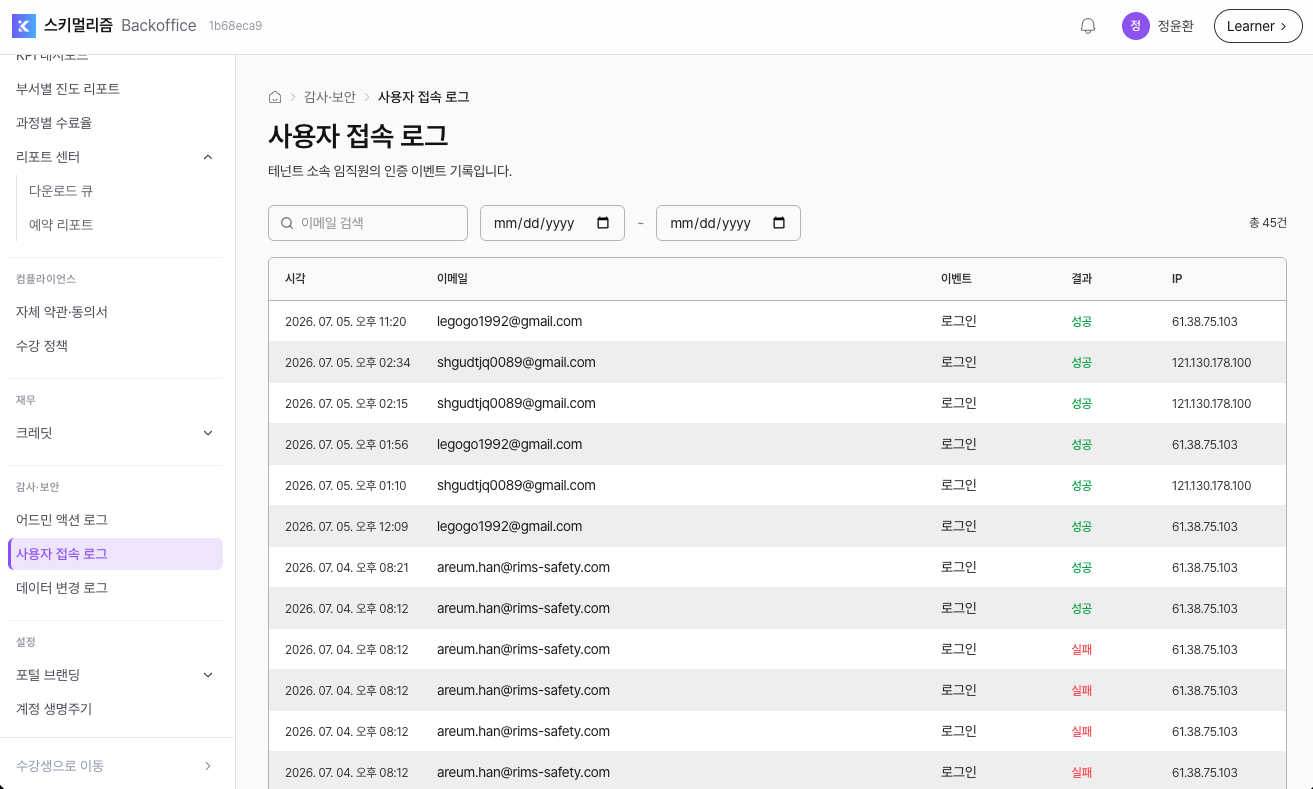Click the 스키멀리즘 logo icon

24,26
